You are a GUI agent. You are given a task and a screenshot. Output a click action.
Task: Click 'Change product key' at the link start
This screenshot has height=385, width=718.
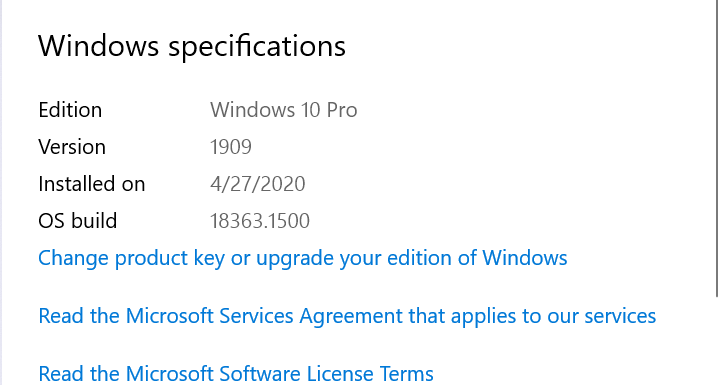pos(131,258)
